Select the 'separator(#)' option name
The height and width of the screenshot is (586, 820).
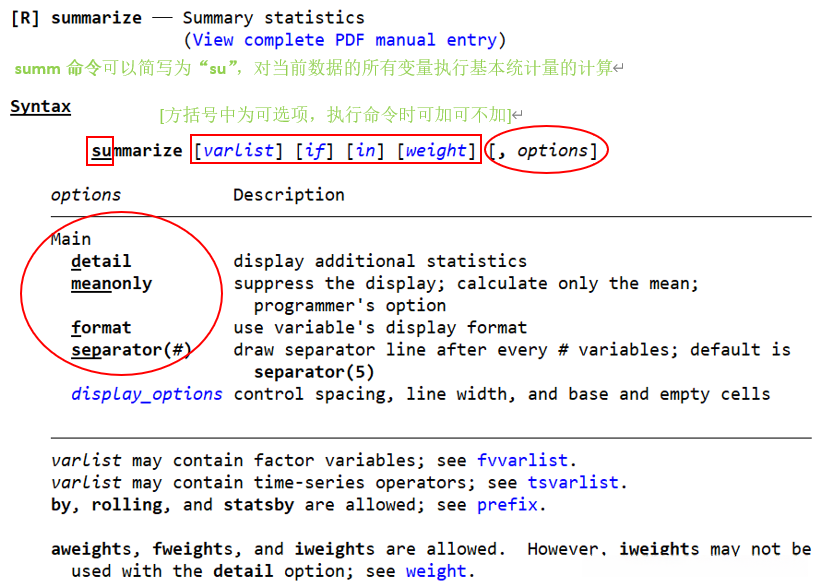(131, 350)
